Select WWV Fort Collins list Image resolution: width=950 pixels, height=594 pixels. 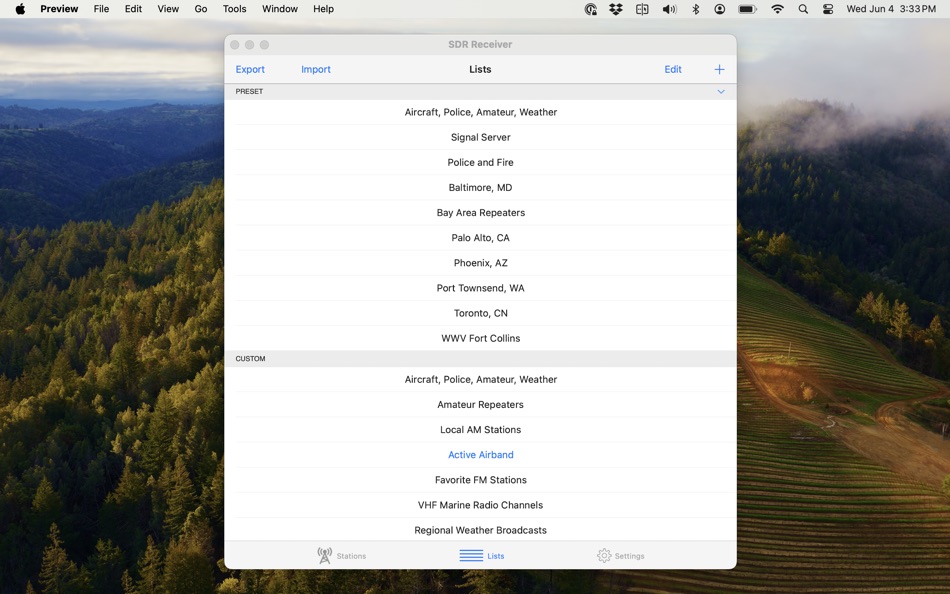coord(480,338)
